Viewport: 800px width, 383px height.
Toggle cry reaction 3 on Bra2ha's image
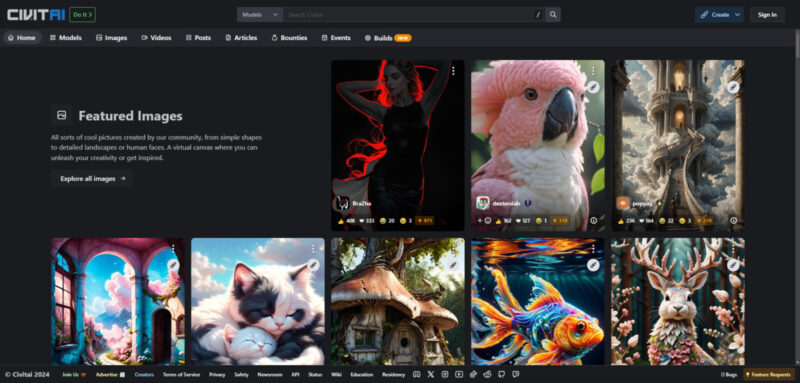(406, 221)
